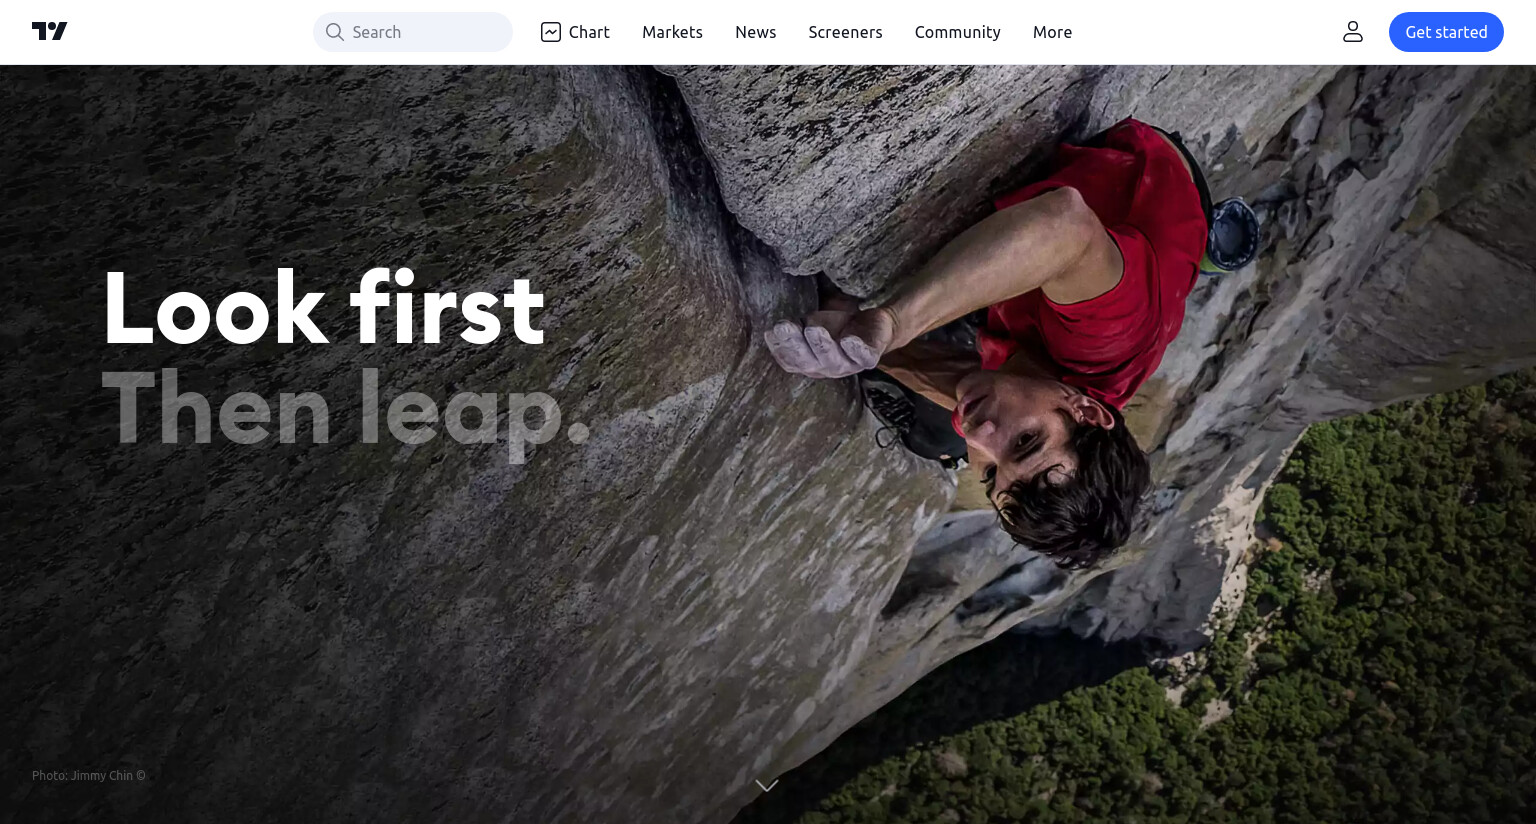1536x824 pixels.
Task: Select the Community nav item
Action: coord(957,32)
